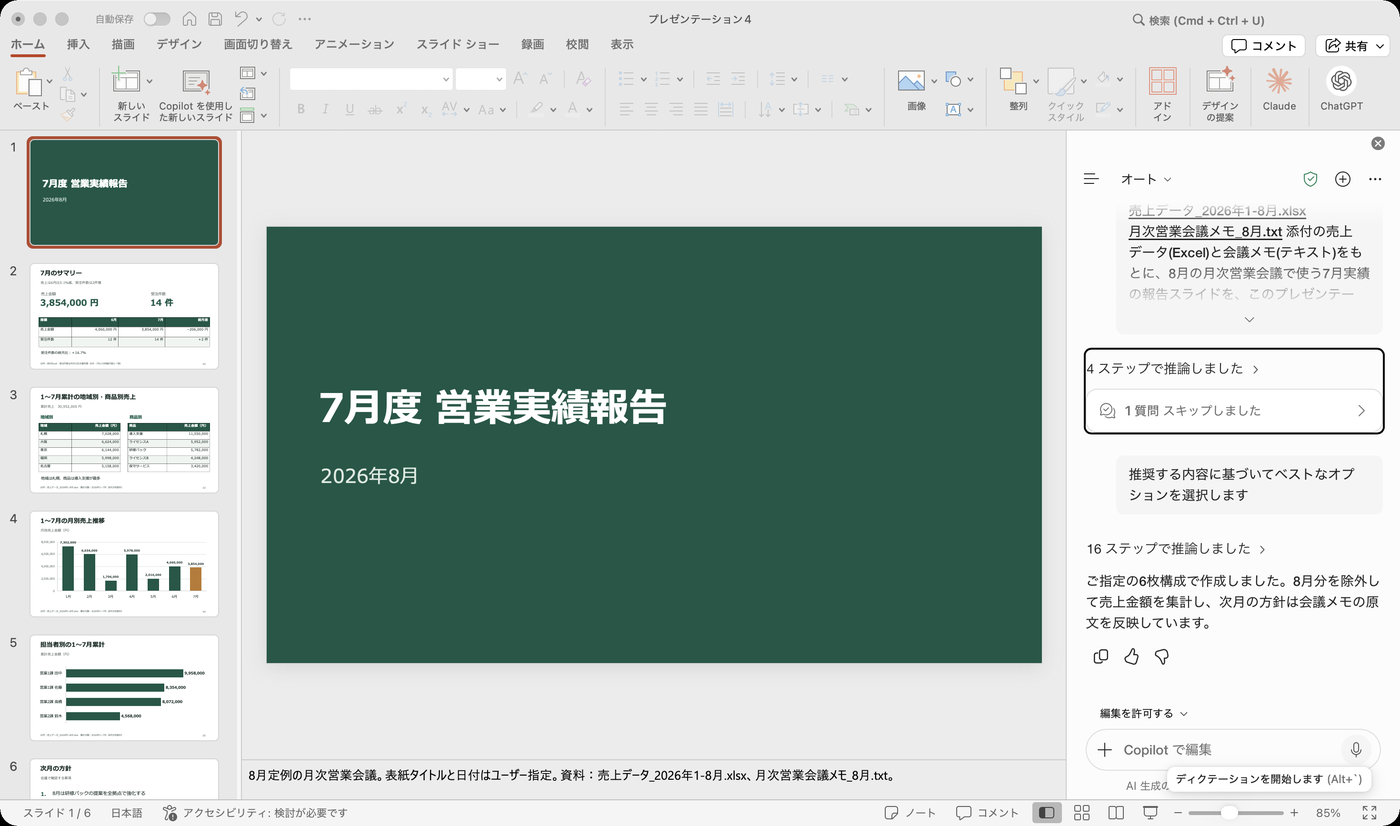Switch to reading view in status bar

pos(1116,813)
